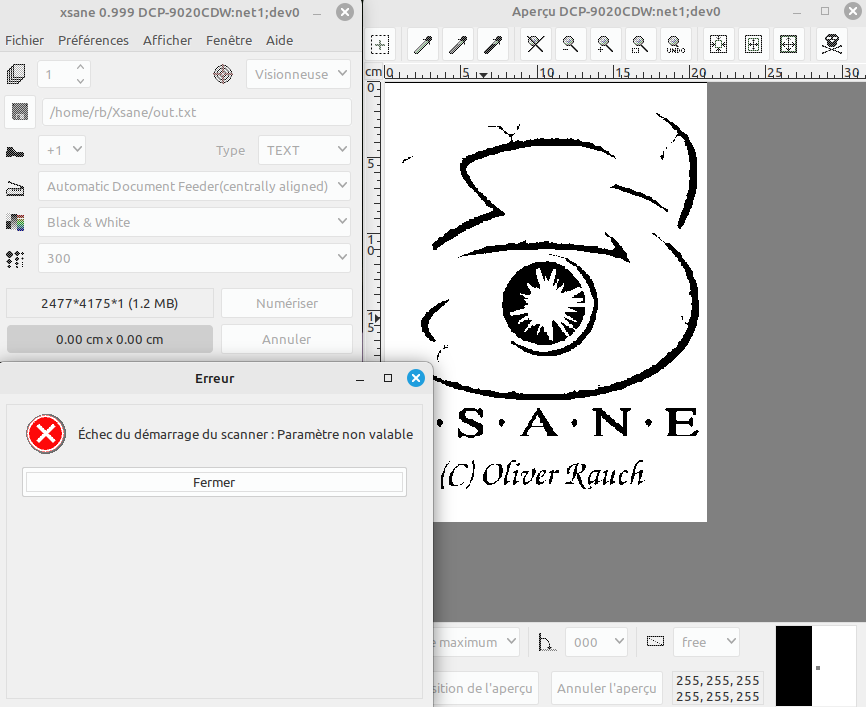Click the /home/rb/Xsane/out.txt filename field

[x=197, y=112]
